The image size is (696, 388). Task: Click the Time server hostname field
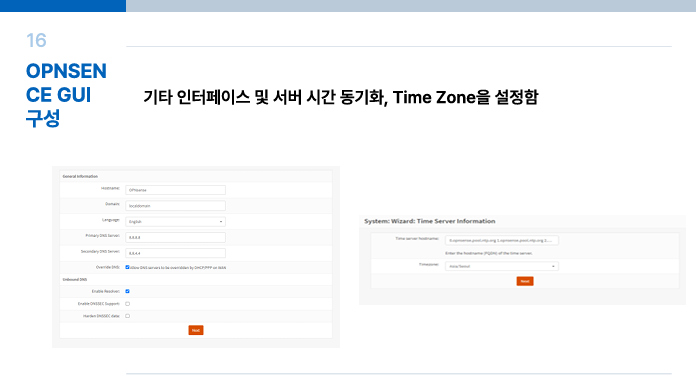point(502,240)
